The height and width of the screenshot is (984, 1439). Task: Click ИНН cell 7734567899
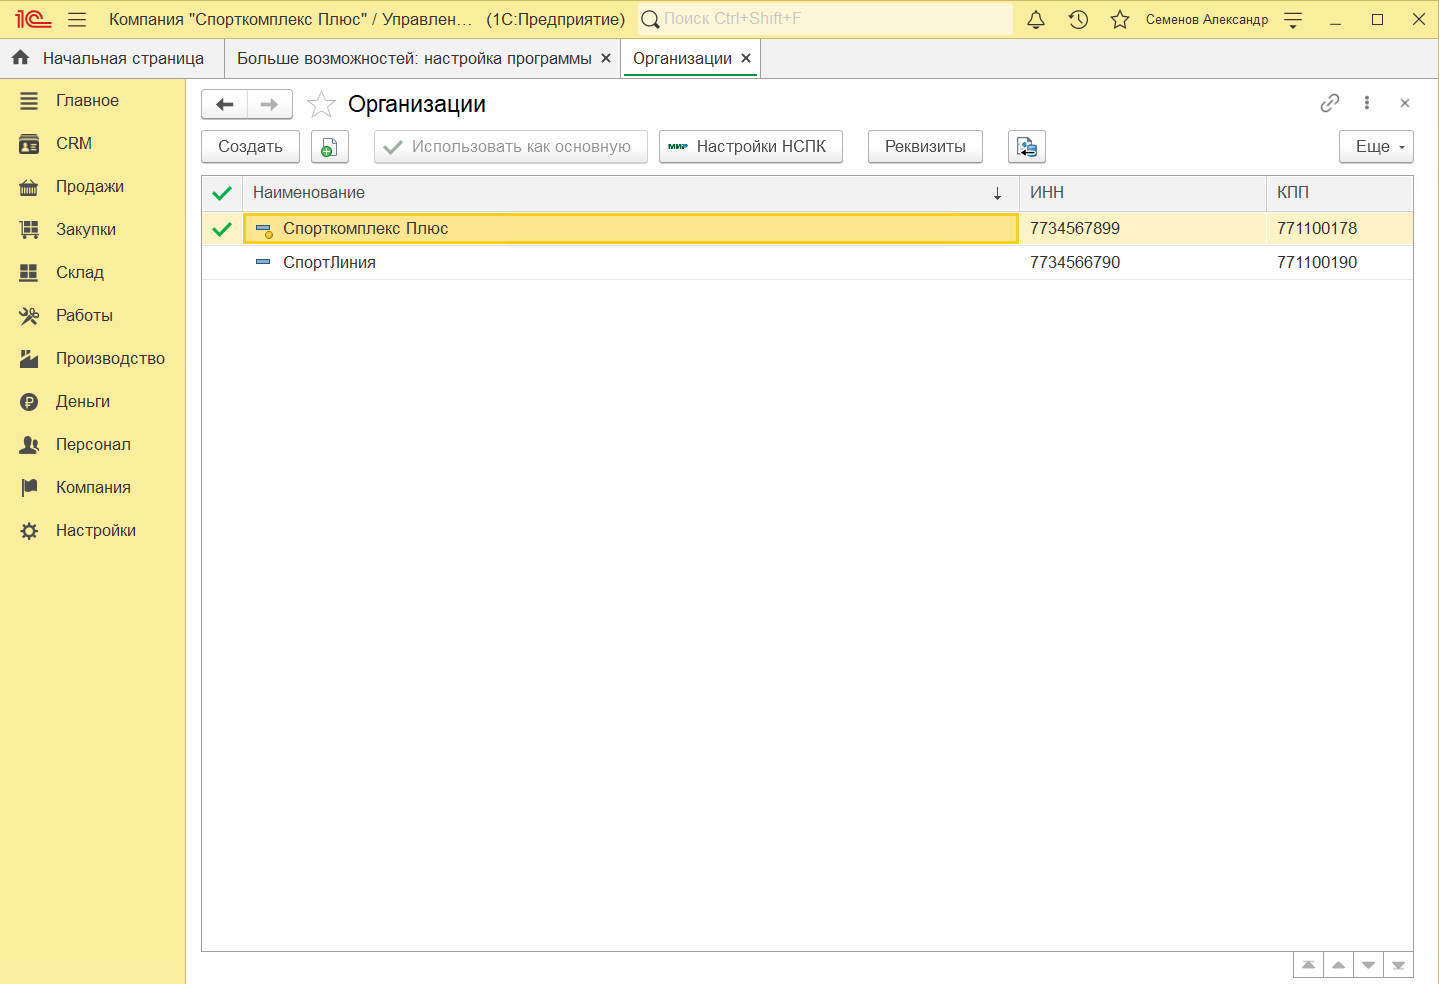coord(1142,228)
